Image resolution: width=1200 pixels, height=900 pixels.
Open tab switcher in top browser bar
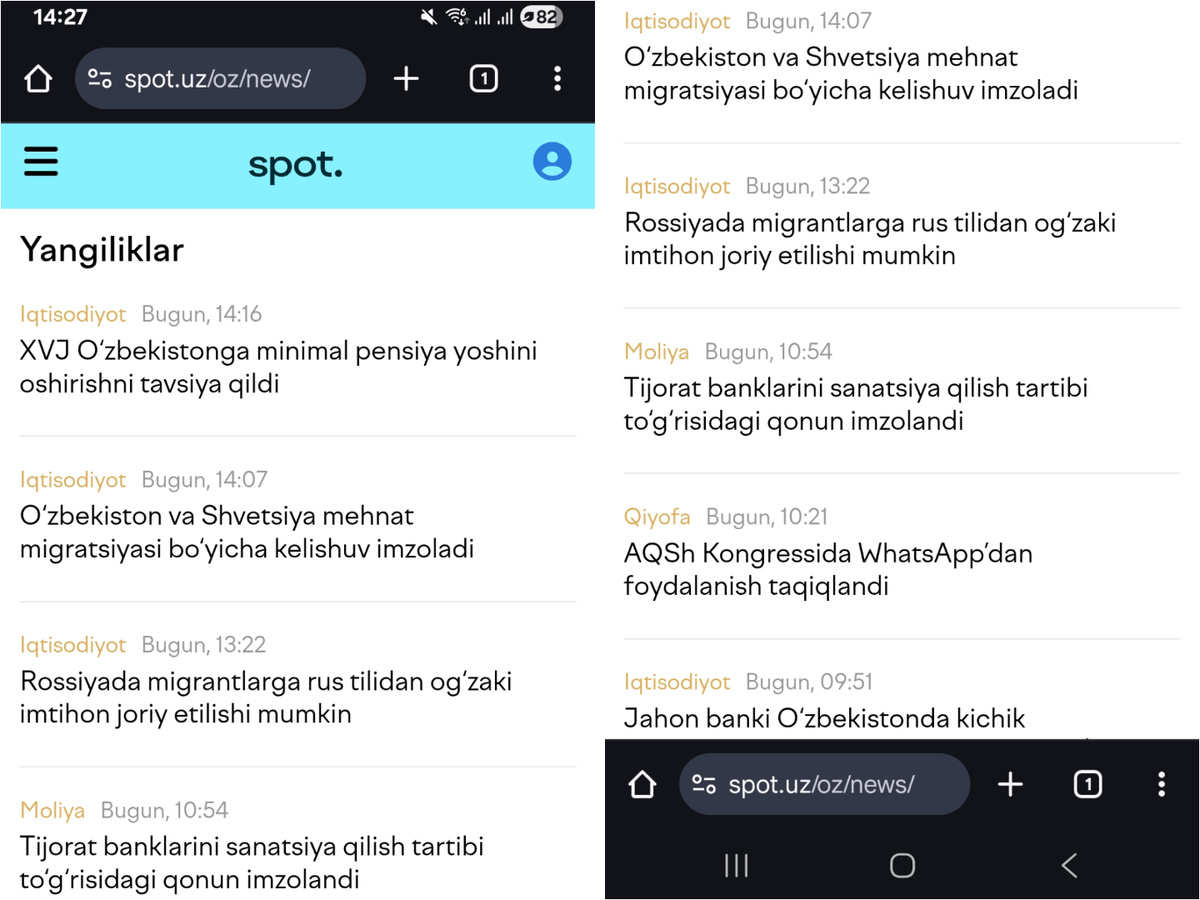483,79
